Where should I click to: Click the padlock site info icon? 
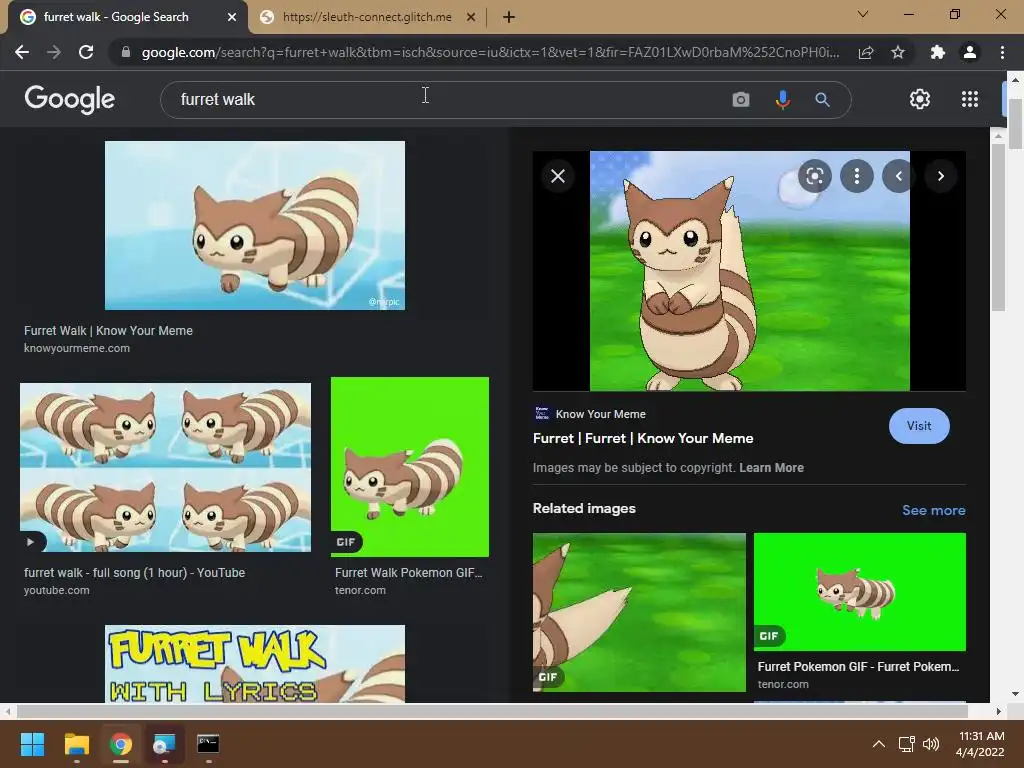pos(125,52)
